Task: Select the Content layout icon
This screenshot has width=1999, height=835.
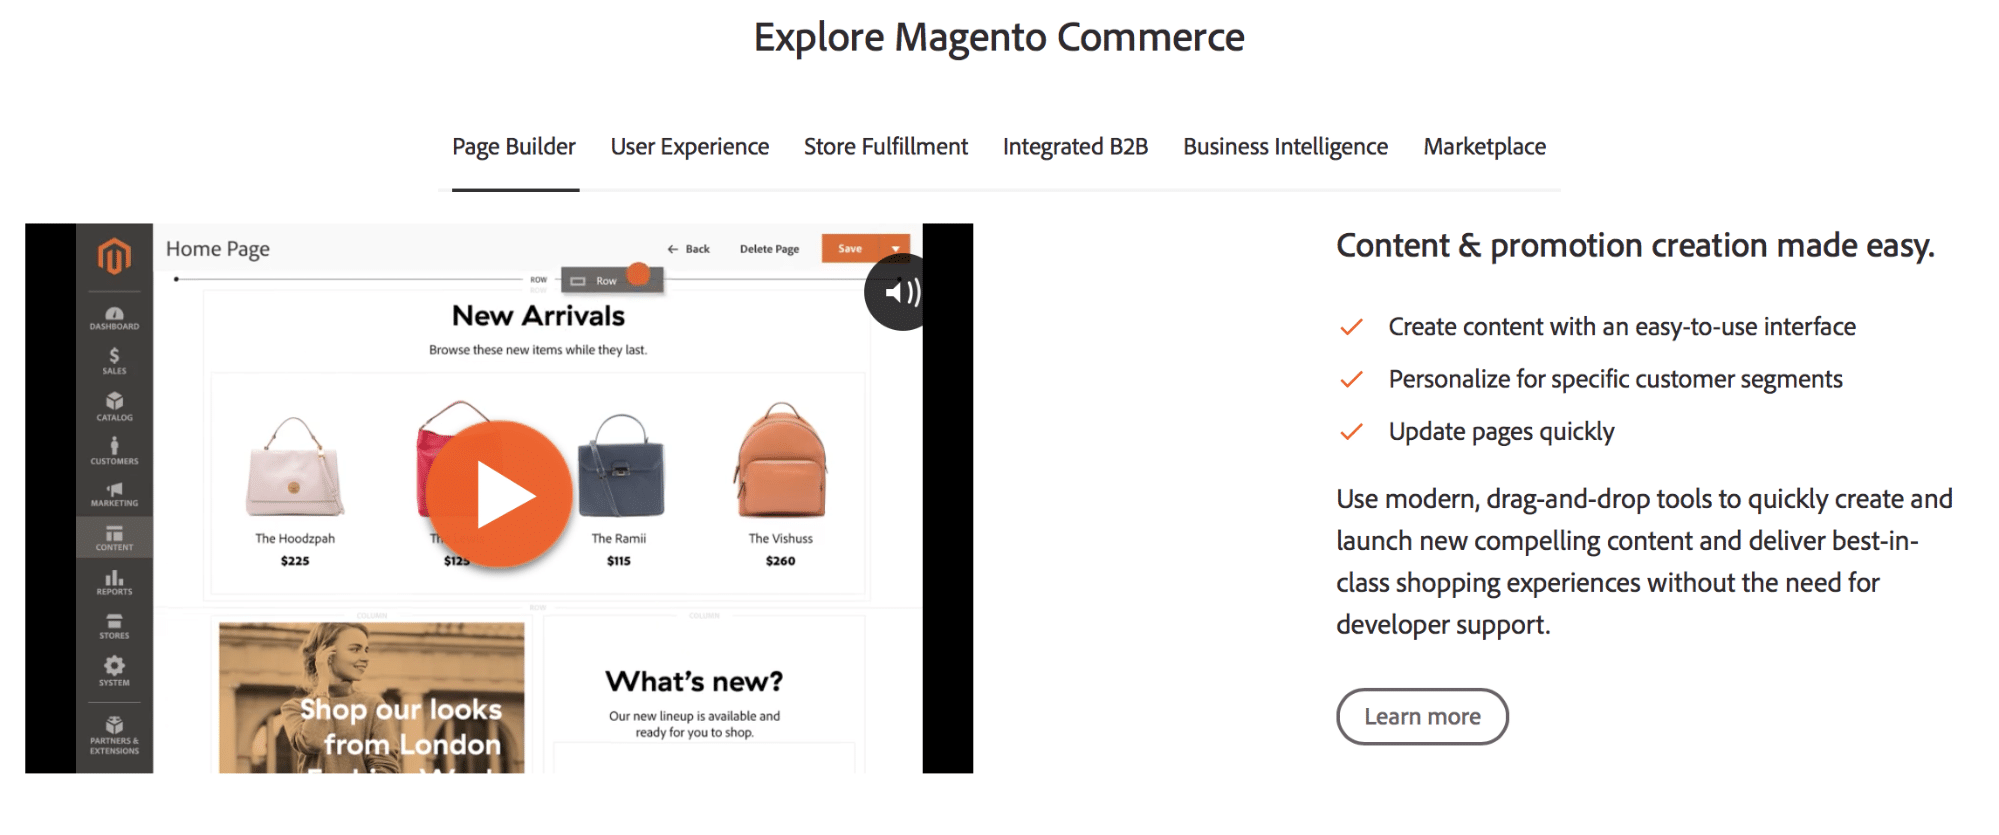Action: pos(114,538)
